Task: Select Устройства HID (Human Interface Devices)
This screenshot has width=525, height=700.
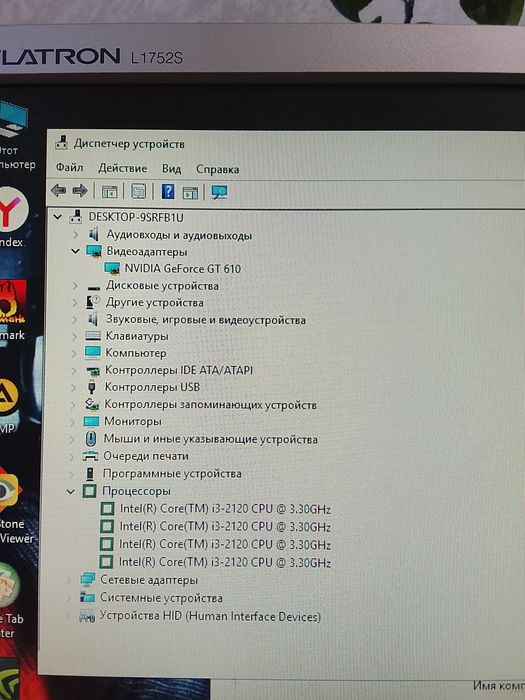Action: 210,617
